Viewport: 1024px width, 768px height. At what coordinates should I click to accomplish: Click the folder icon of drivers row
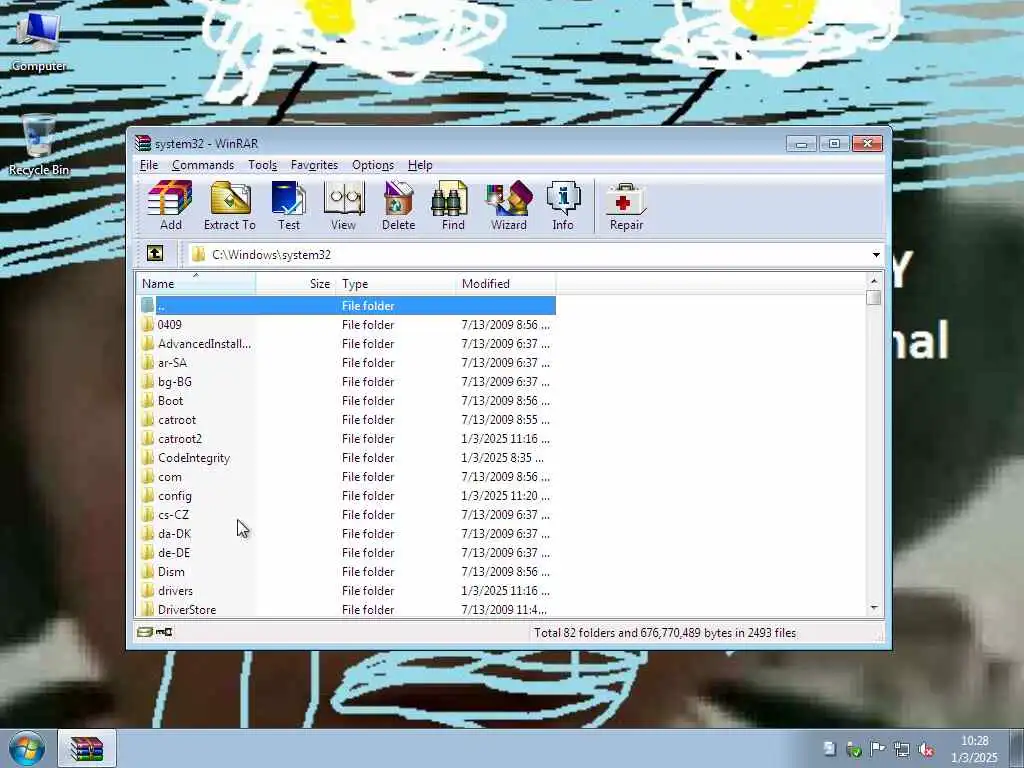point(148,590)
